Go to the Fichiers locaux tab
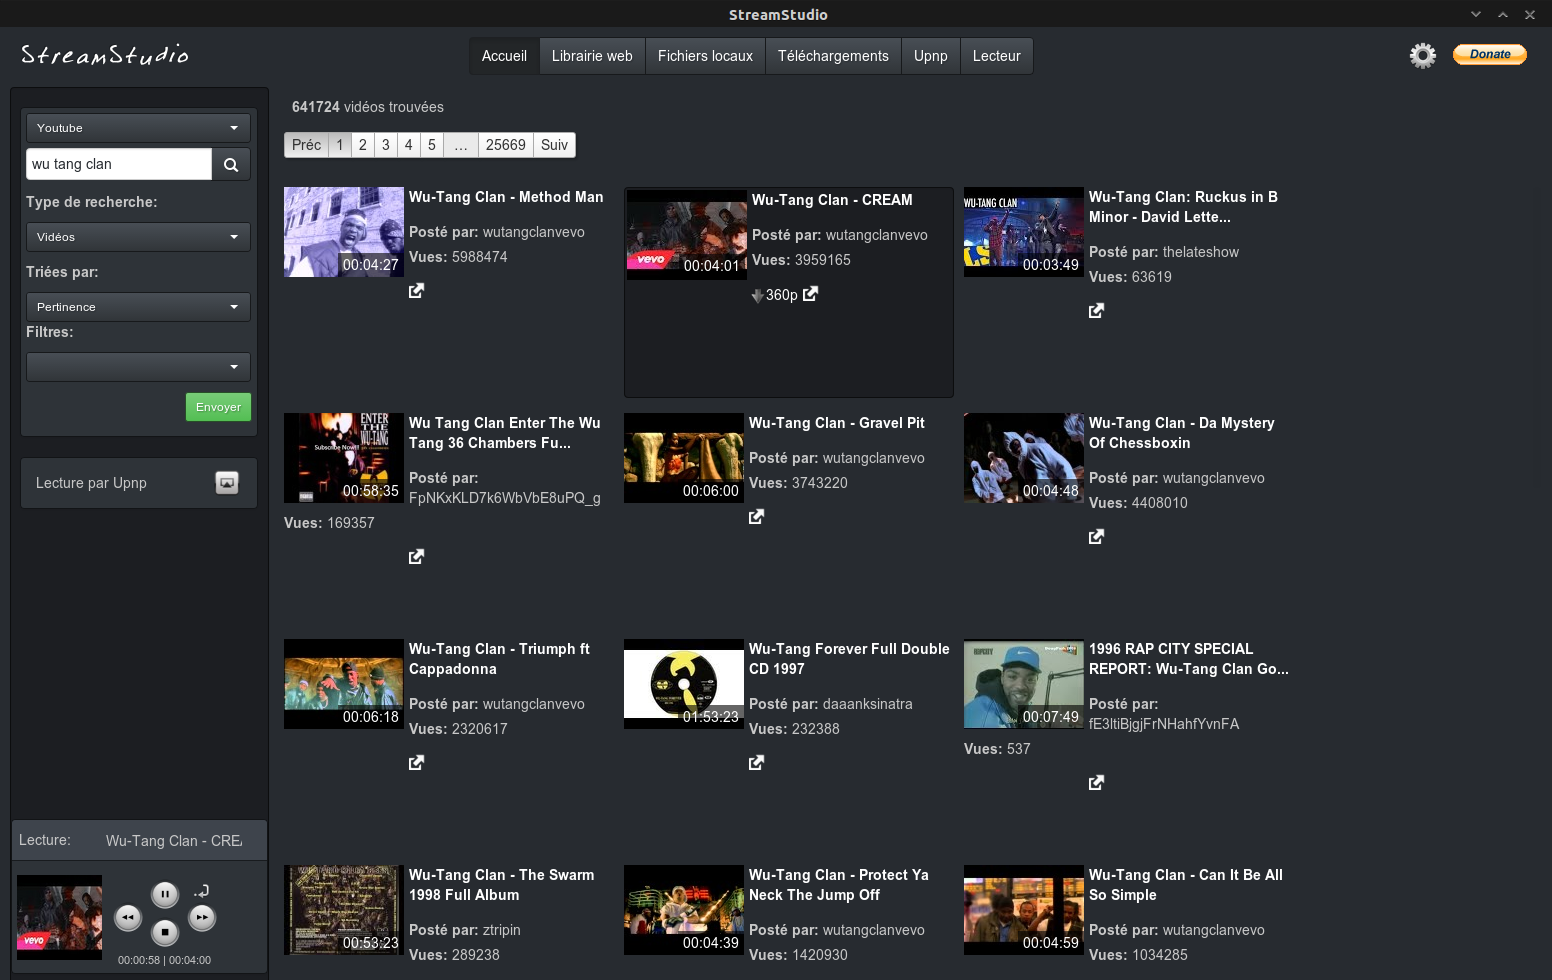1552x980 pixels. click(705, 56)
